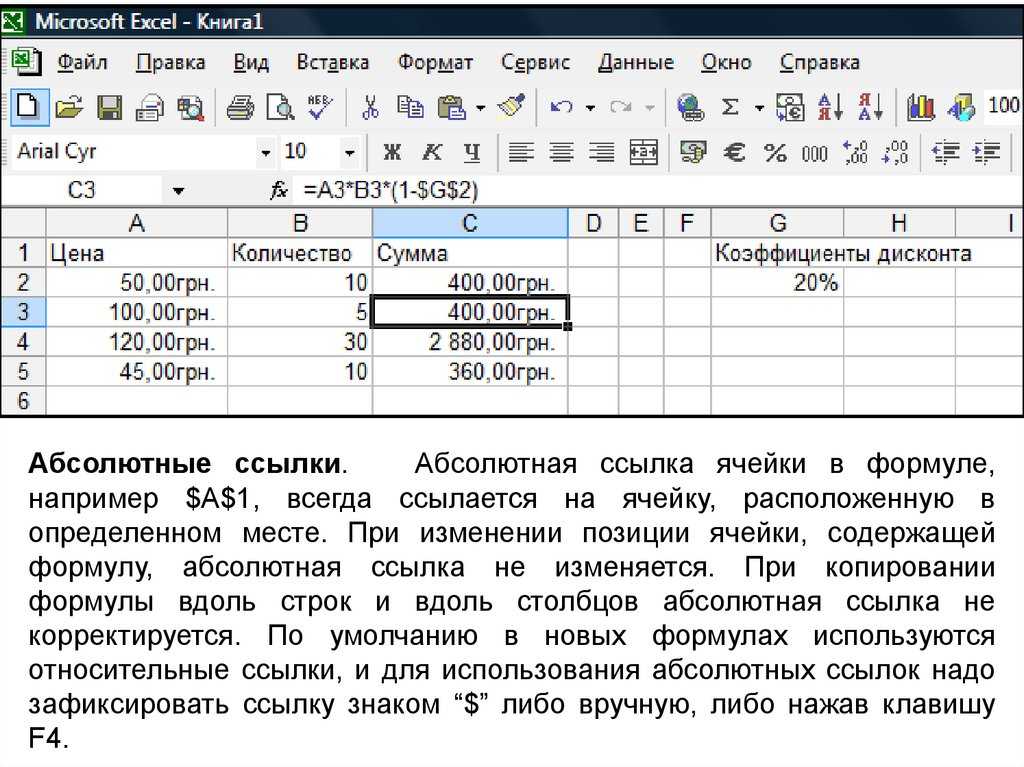Image resolution: width=1024 pixels, height=767 pixels.
Task: Open Print Preview with the magnifier page icon
Action: click(x=280, y=106)
